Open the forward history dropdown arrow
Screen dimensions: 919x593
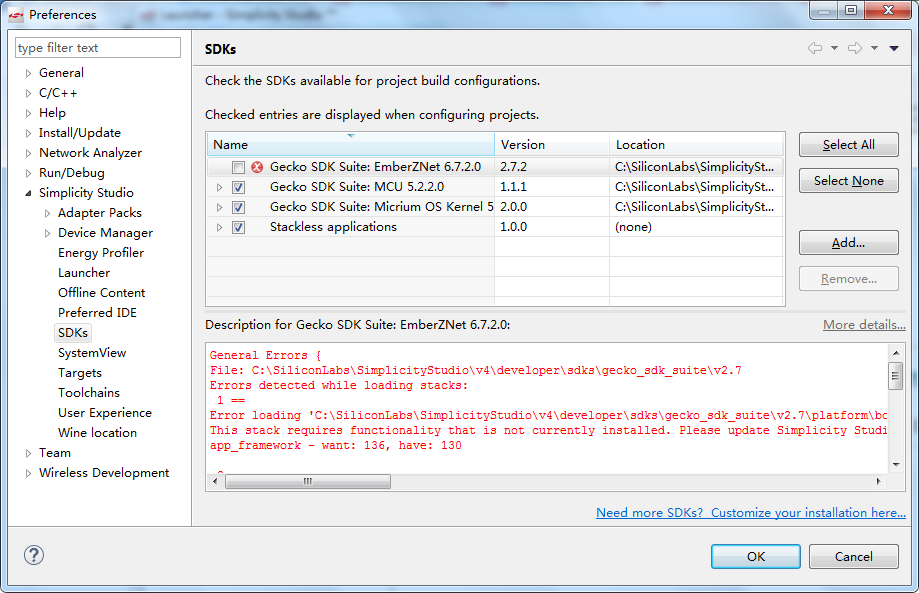[x=874, y=48]
